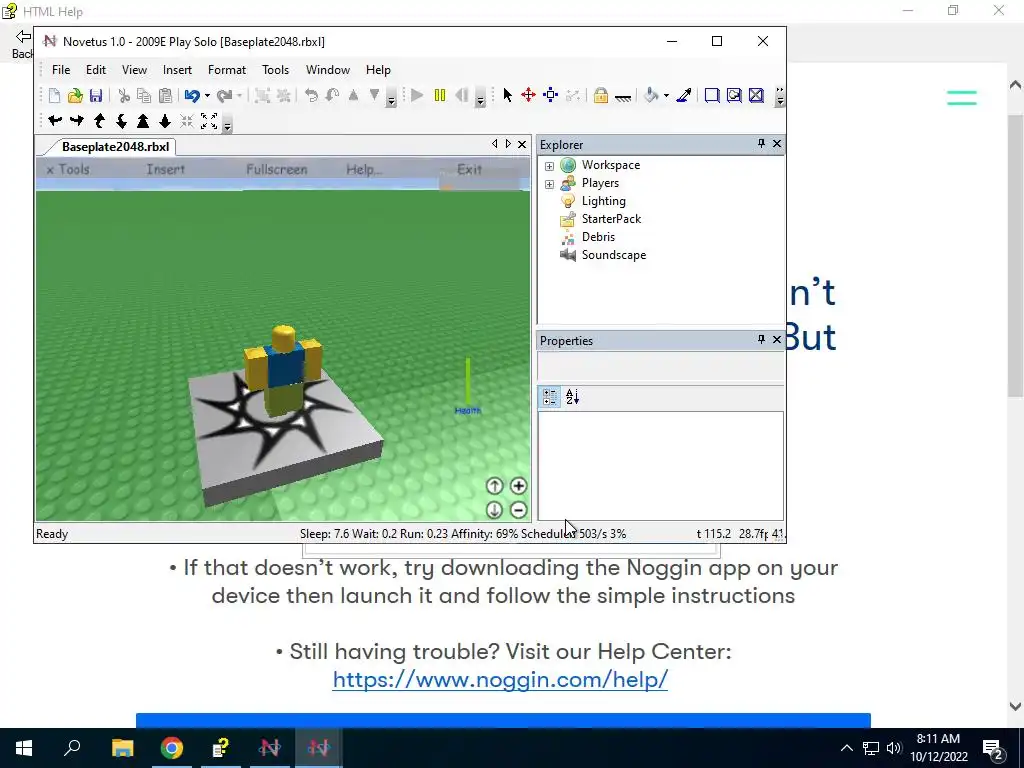Open the Format menu
The height and width of the screenshot is (768, 1024).
click(x=227, y=70)
